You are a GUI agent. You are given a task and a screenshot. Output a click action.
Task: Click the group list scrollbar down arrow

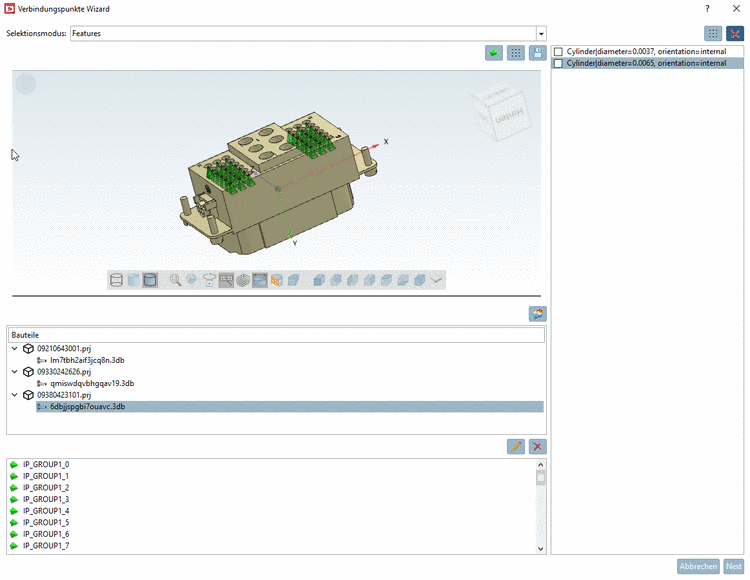(x=541, y=548)
